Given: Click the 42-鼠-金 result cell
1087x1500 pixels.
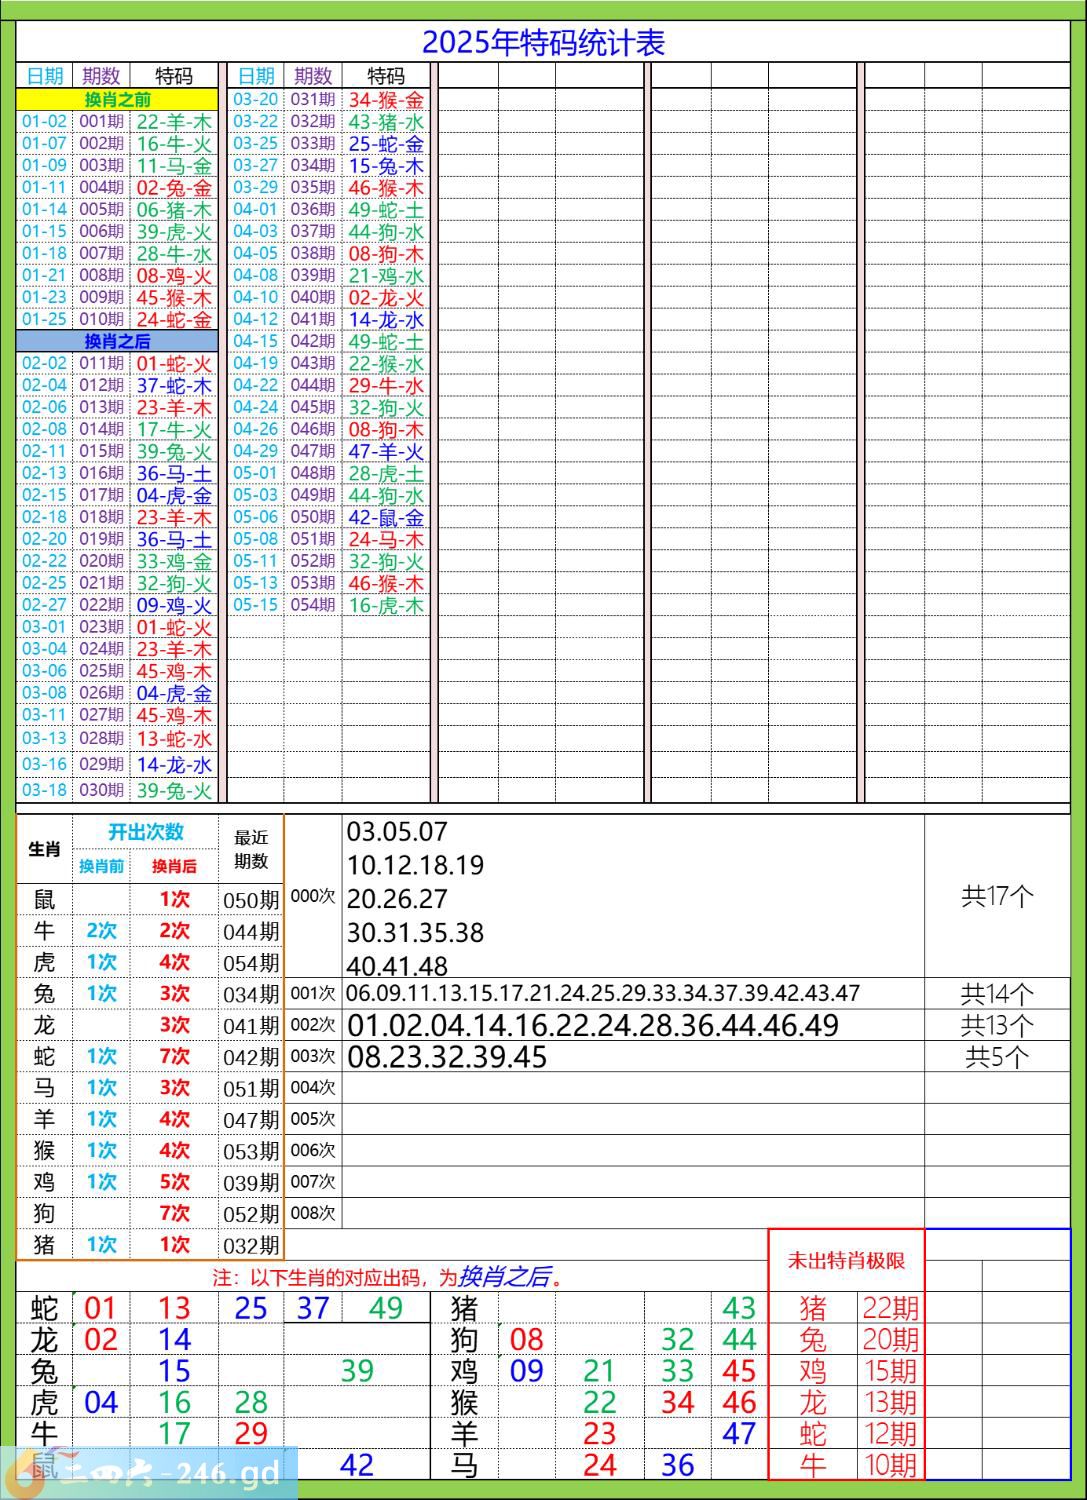Looking at the screenshot, I should (386, 518).
